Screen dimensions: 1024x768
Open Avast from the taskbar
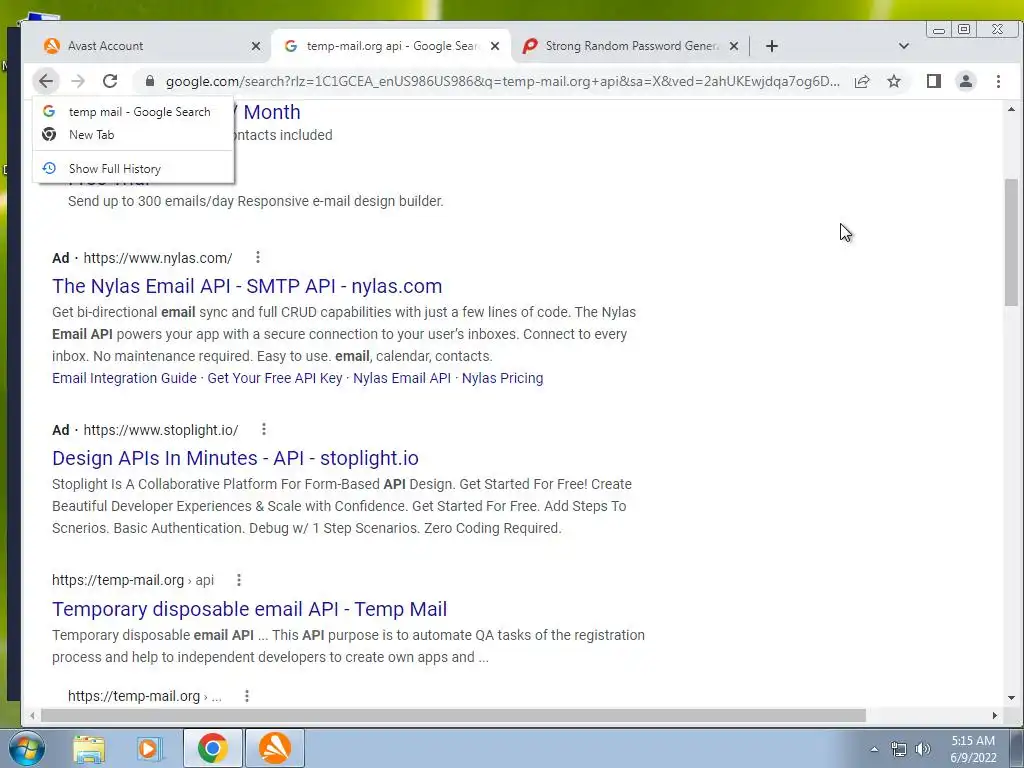click(x=275, y=748)
